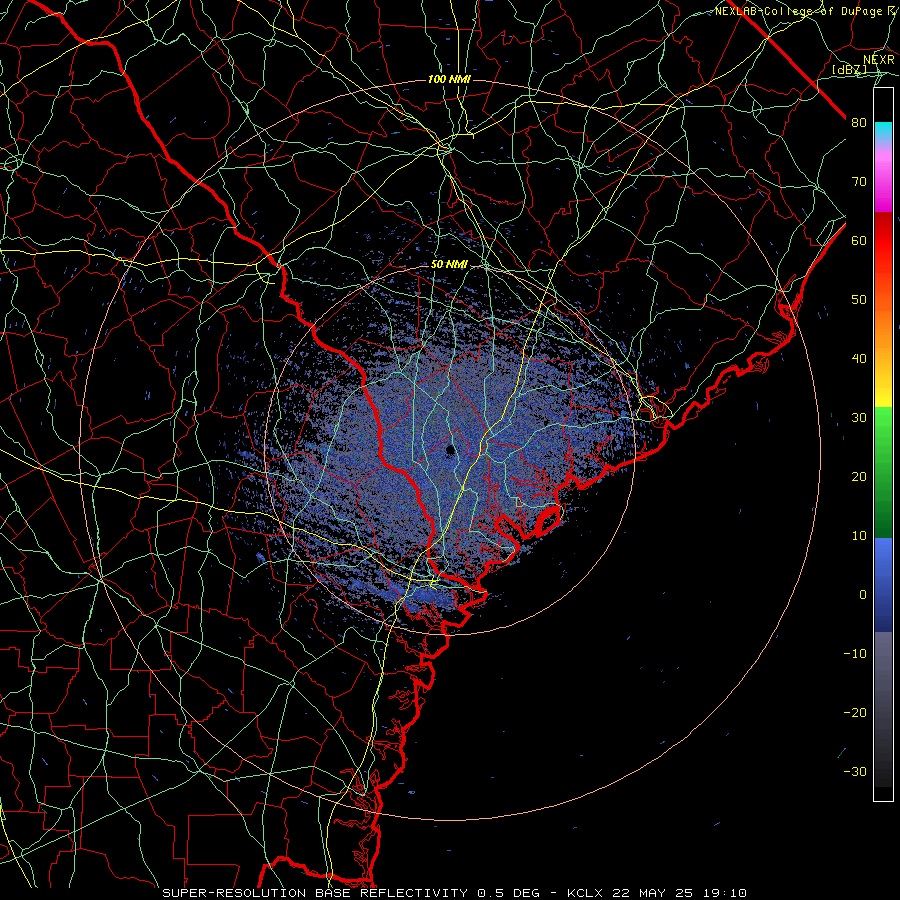900x900 pixels.
Task: Click the 30 dBZ value on the legend
Action: click(x=859, y=418)
